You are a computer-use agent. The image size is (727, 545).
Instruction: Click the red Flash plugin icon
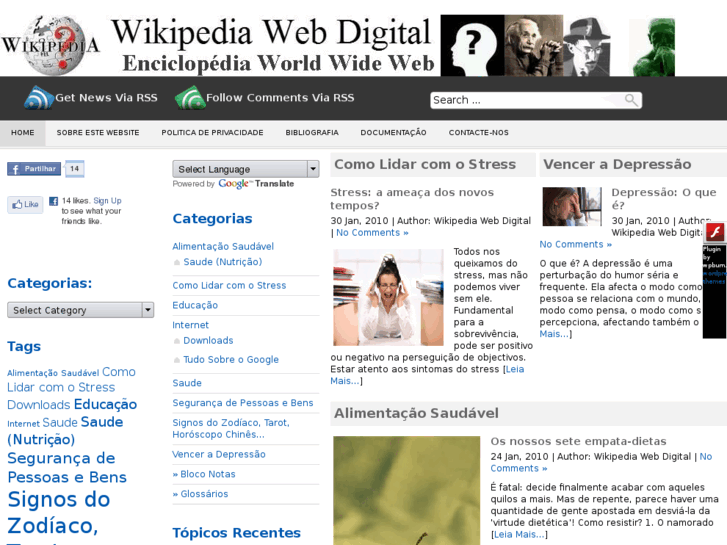click(715, 232)
